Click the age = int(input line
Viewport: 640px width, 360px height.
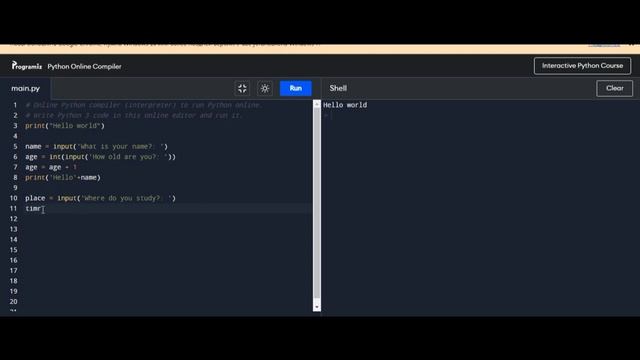(100, 157)
